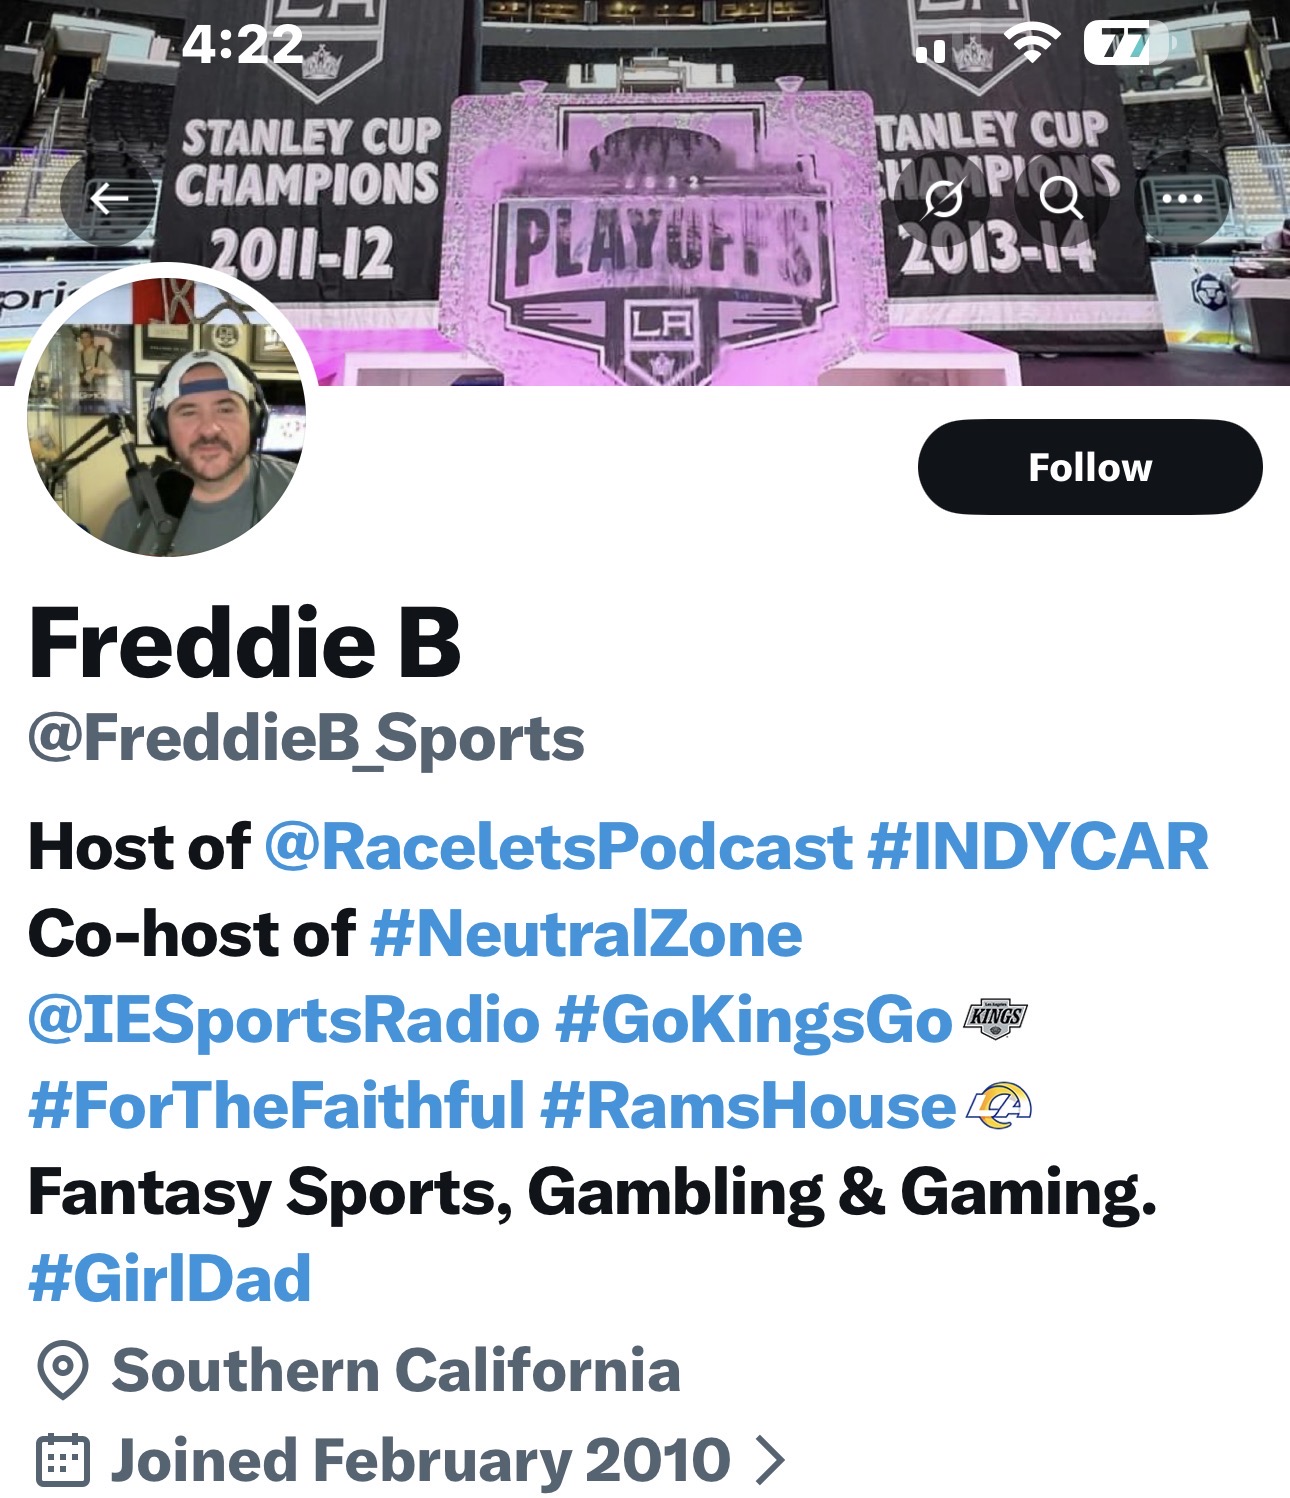The height and width of the screenshot is (1498, 1290).
Task: Tap the calendar icon beside Joined date
Action: click(x=63, y=1460)
